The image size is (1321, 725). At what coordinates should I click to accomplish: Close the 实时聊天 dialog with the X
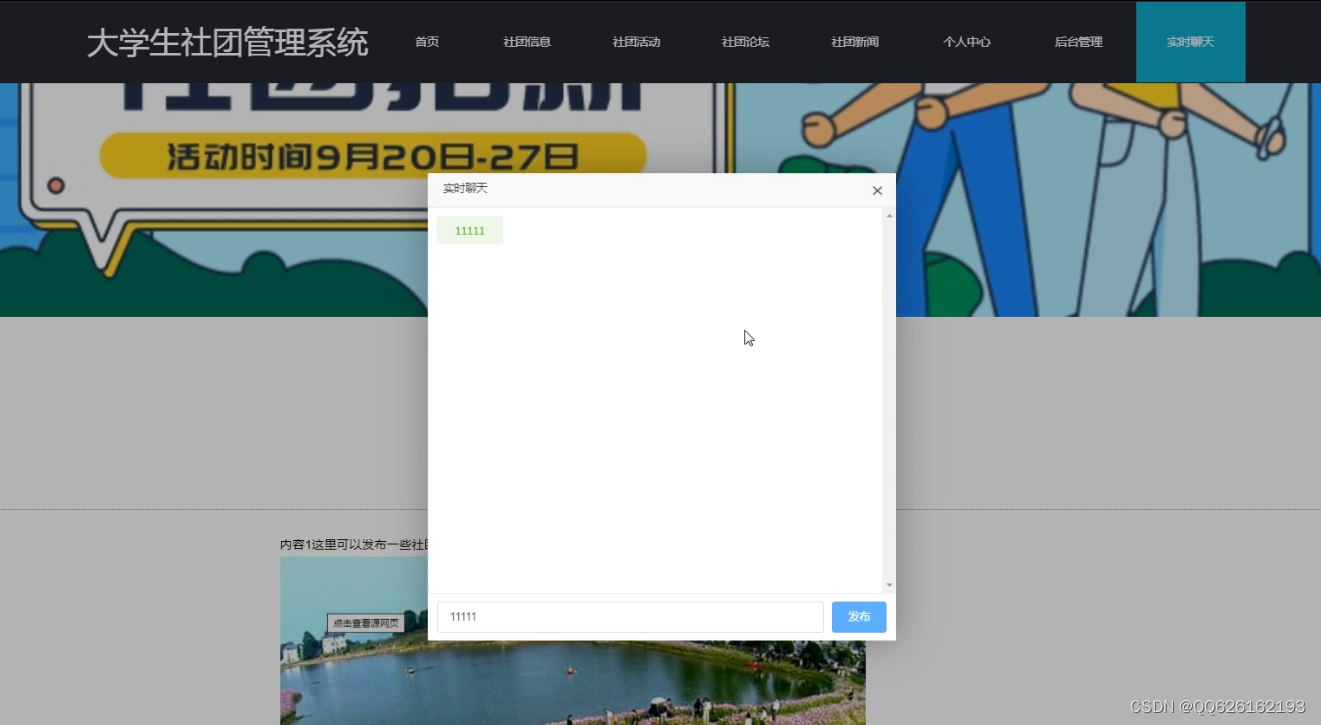pyautogui.click(x=877, y=190)
